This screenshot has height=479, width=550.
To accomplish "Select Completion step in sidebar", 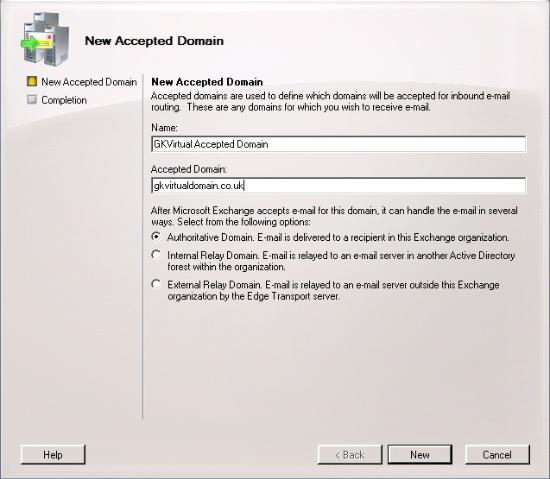I will (x=64, y=100).
